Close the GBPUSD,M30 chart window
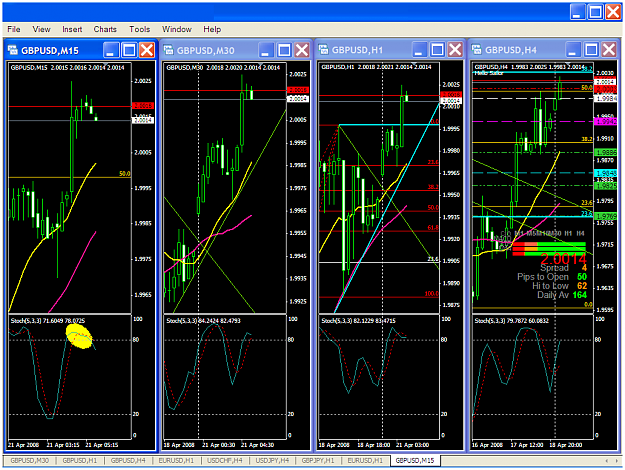625x470 pixels. pyautogui.click(x=302, y=50)
